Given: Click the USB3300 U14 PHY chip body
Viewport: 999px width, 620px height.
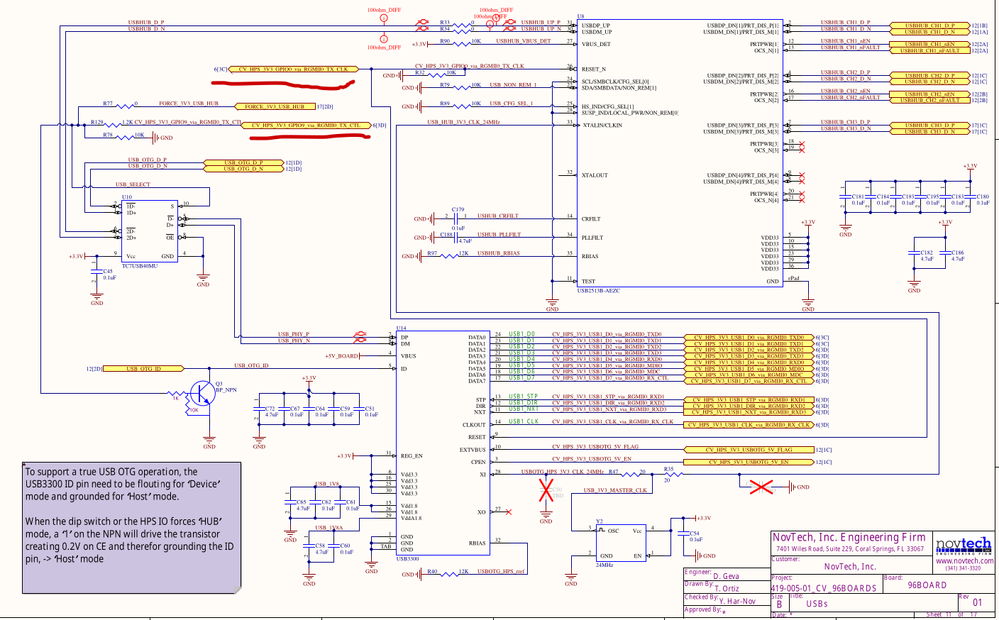Looking at the screenshot, I should coord(443,443).
